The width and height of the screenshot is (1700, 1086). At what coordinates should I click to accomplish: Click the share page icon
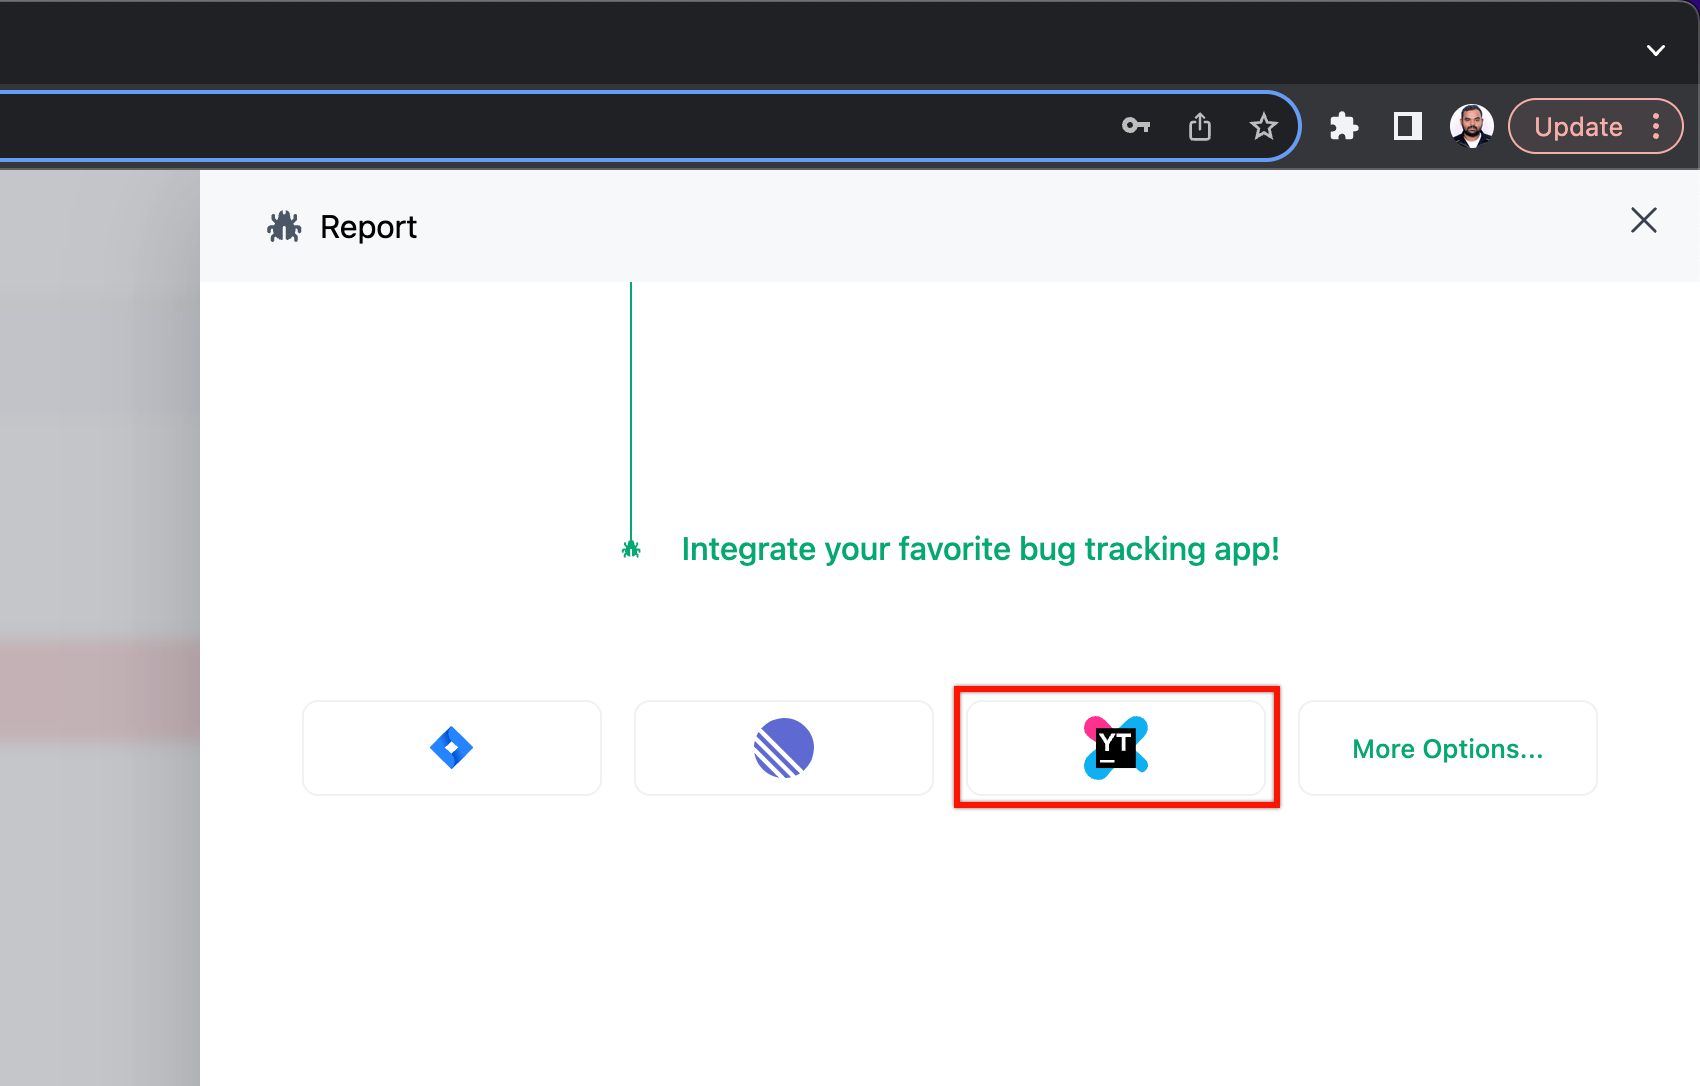pos(1200,126)
